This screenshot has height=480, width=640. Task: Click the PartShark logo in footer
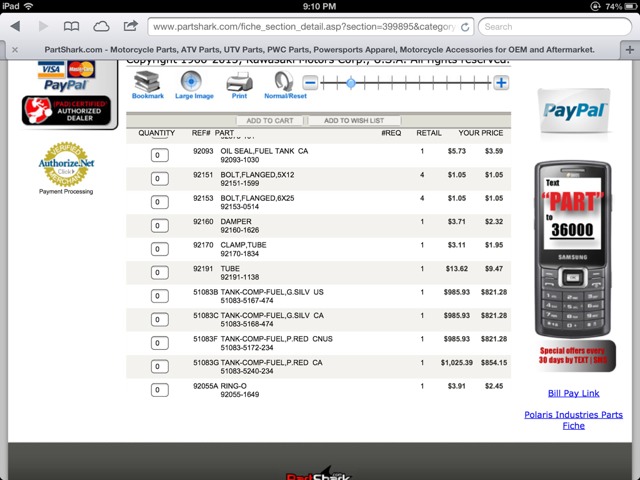(319, 473)
